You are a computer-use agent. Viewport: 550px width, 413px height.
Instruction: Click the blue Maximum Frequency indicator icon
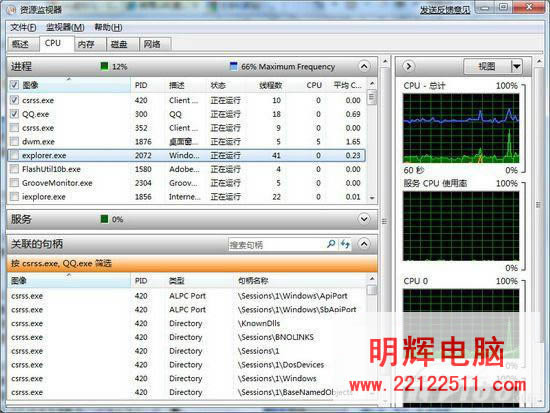coord(233,66)
